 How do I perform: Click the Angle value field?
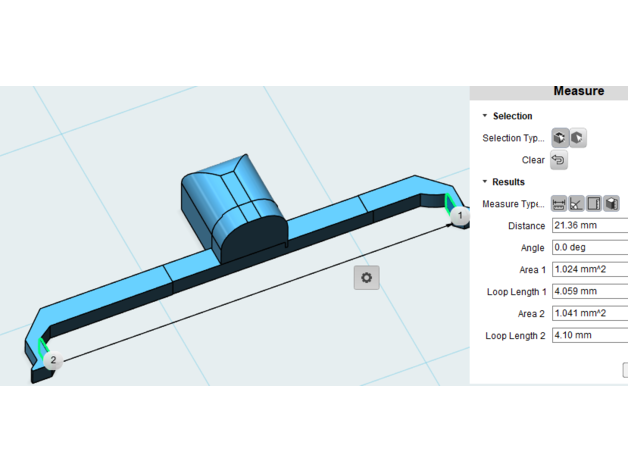point(589,248)
